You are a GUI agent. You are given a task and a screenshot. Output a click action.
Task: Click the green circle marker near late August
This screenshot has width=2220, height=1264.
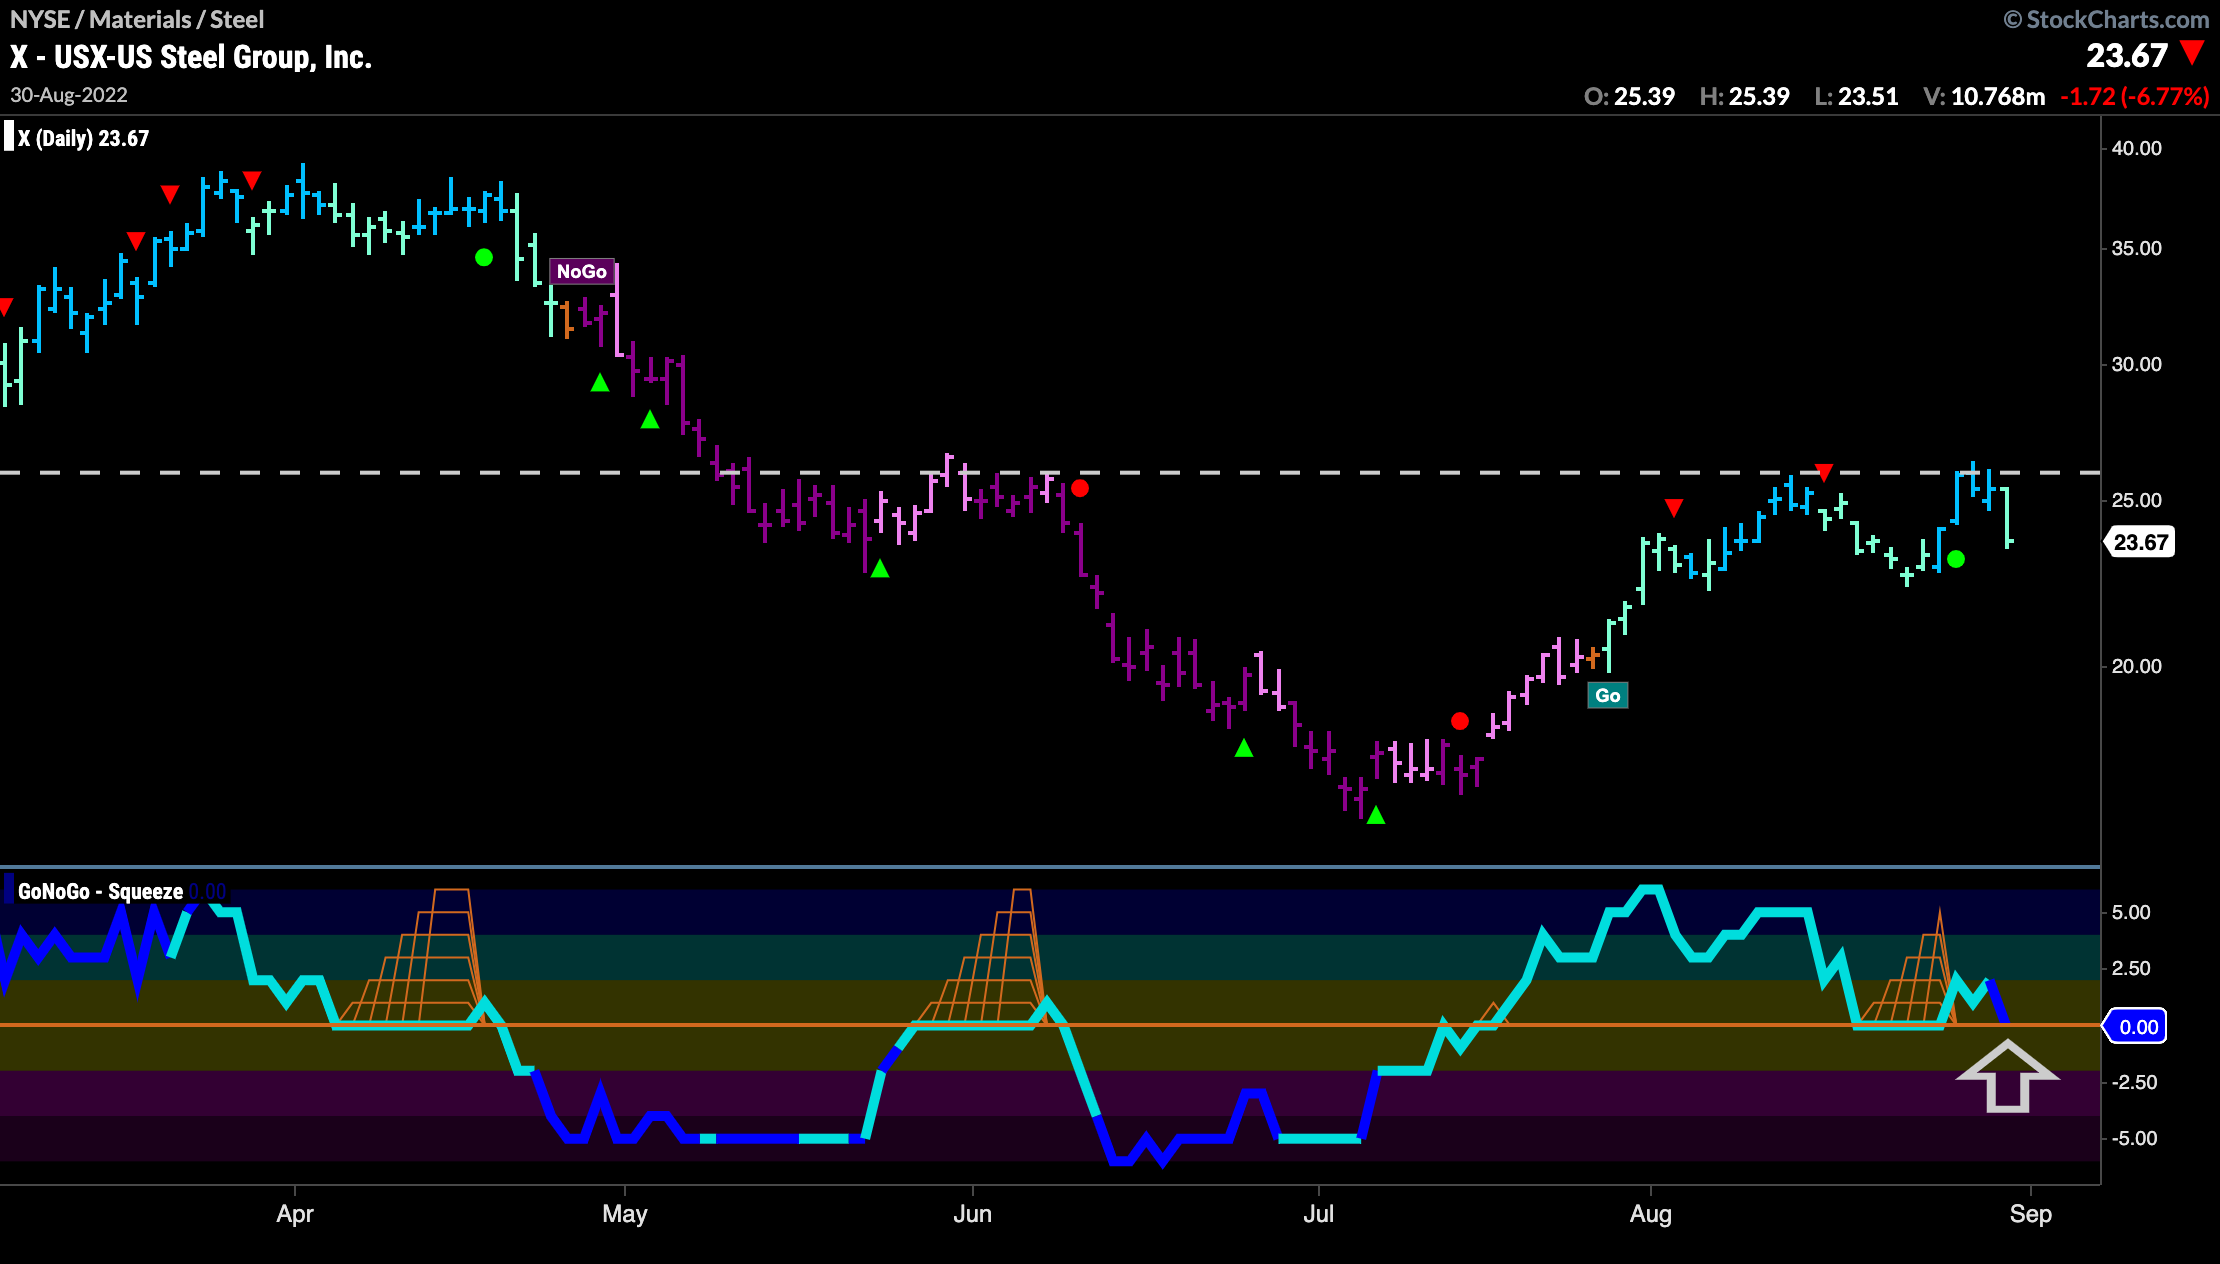click(1956, 559)
